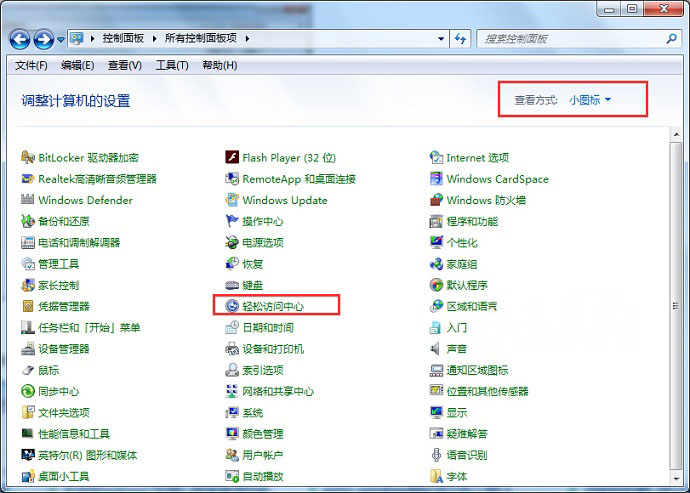The image size is (690, 493).
Task: Open the Windows Defender icon
Action: pos(28,200)
